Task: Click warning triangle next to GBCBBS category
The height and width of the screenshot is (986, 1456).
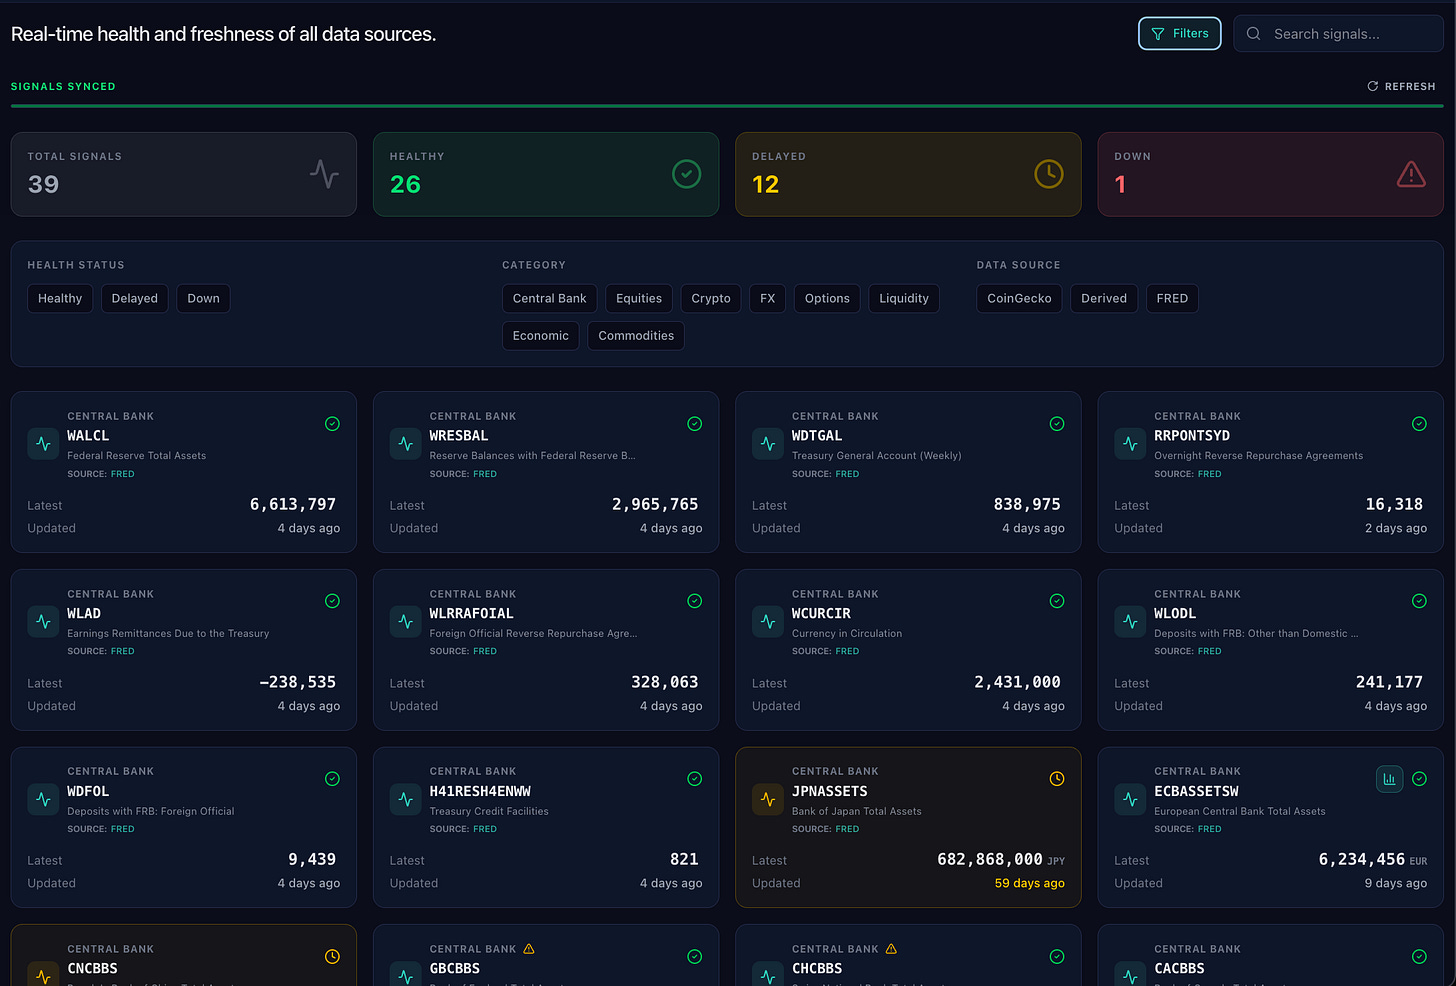Action: tap(529, 949)
